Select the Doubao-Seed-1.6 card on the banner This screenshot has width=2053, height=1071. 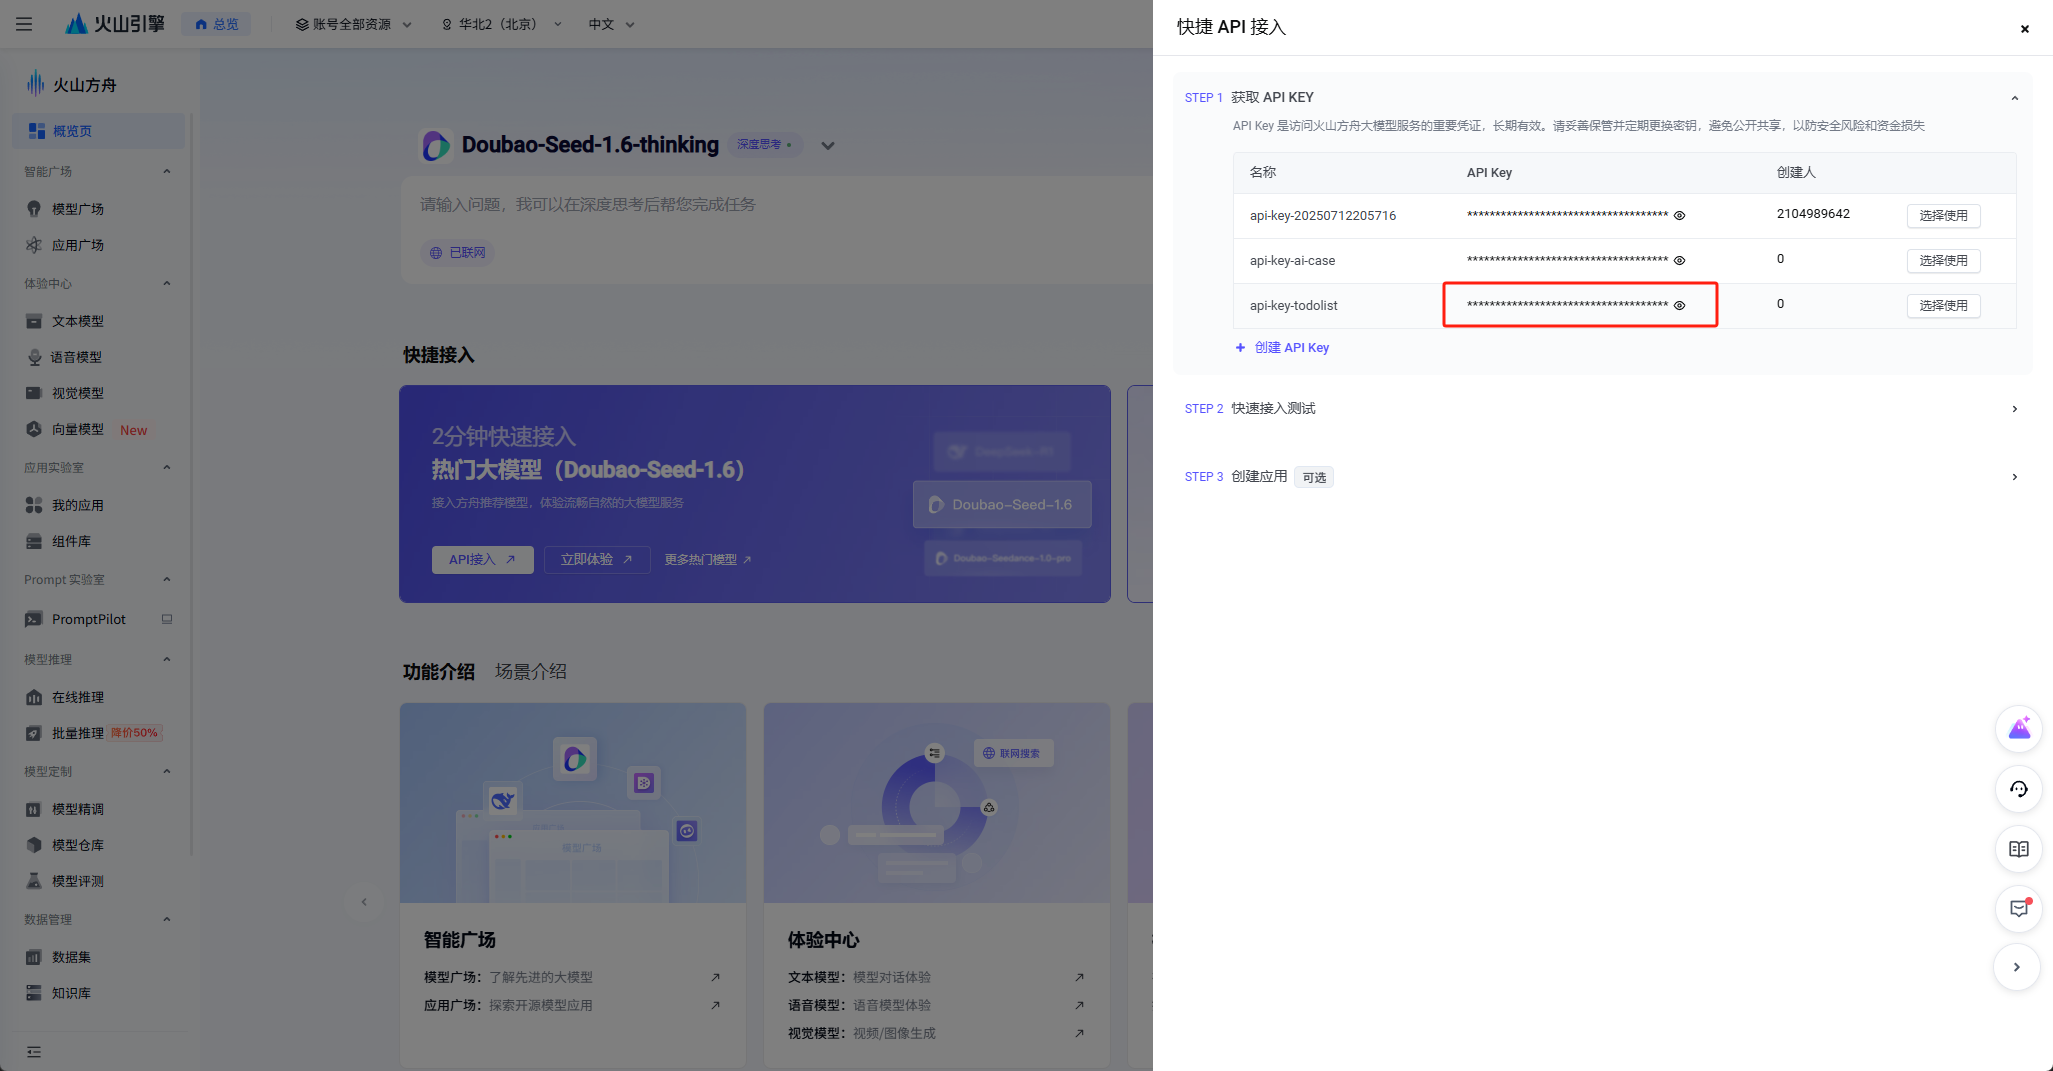1002,505
